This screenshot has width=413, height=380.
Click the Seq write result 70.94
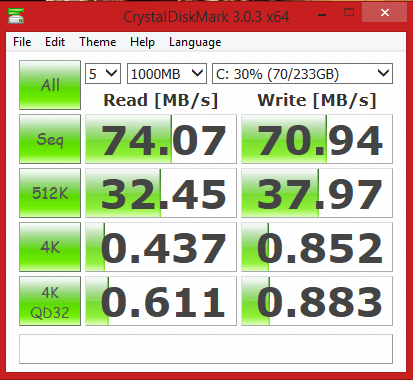coord(317,139)
